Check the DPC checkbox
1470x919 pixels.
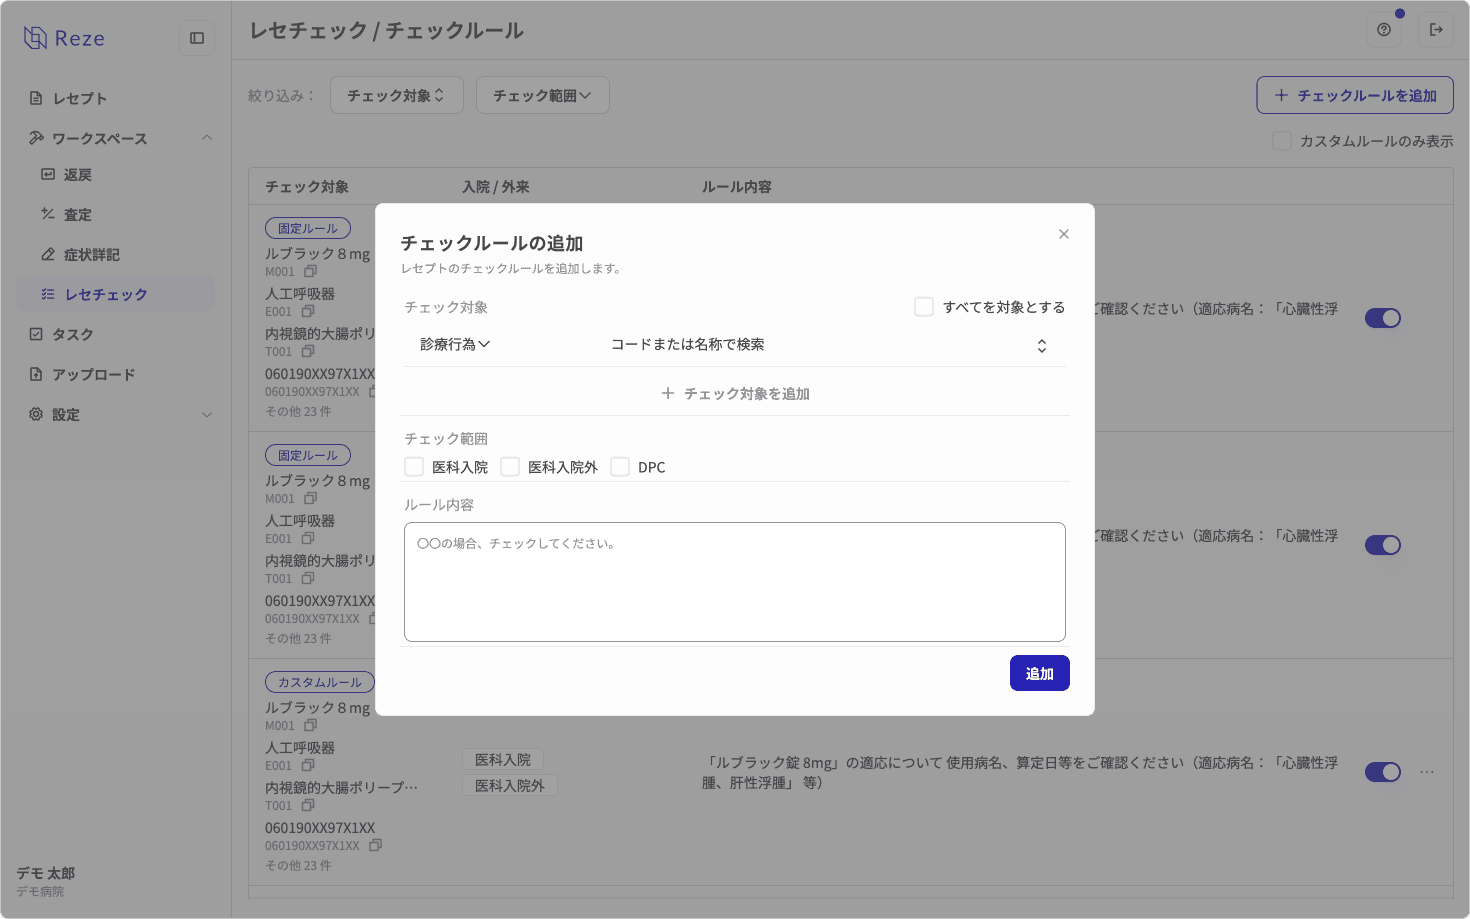(620, 466)
